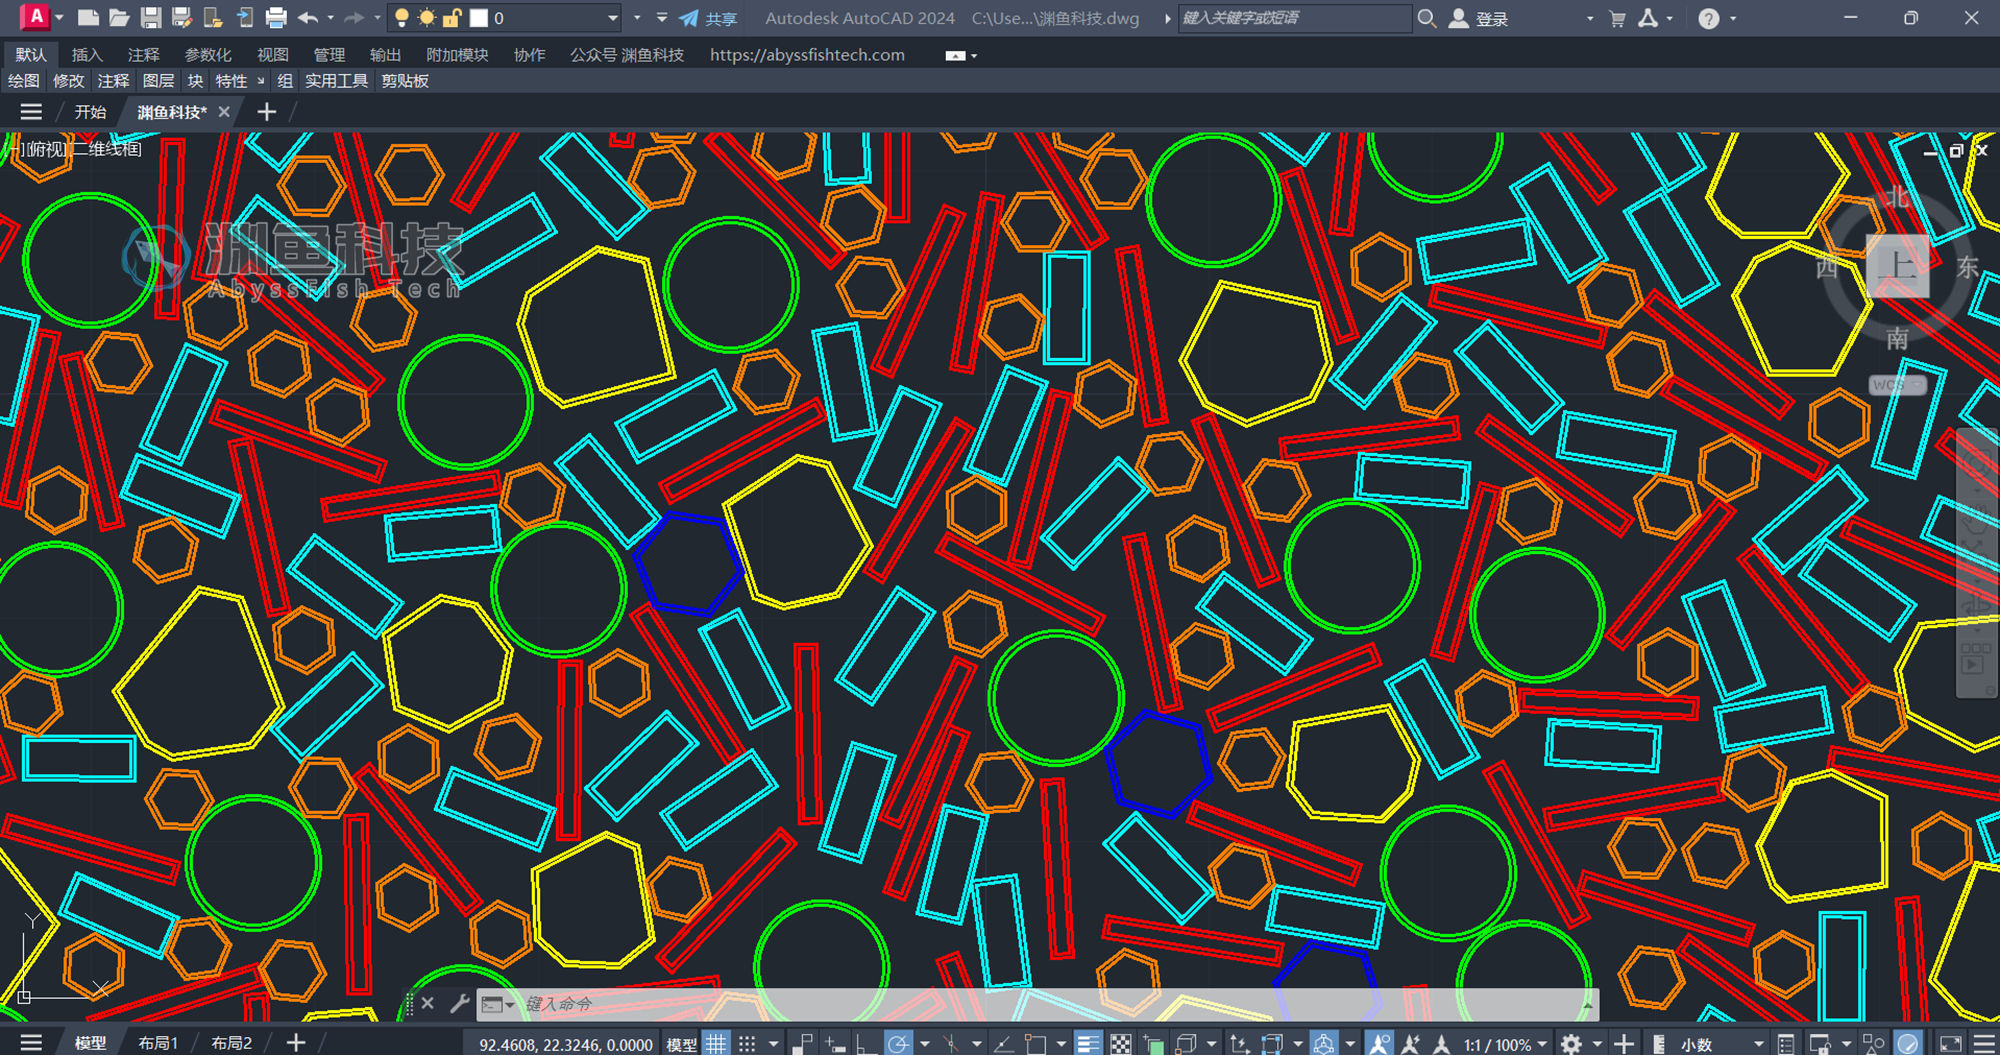The image size is (2000, 1055).
Task: Click the Quick Properties status icon
Action: [1786, 1044]
